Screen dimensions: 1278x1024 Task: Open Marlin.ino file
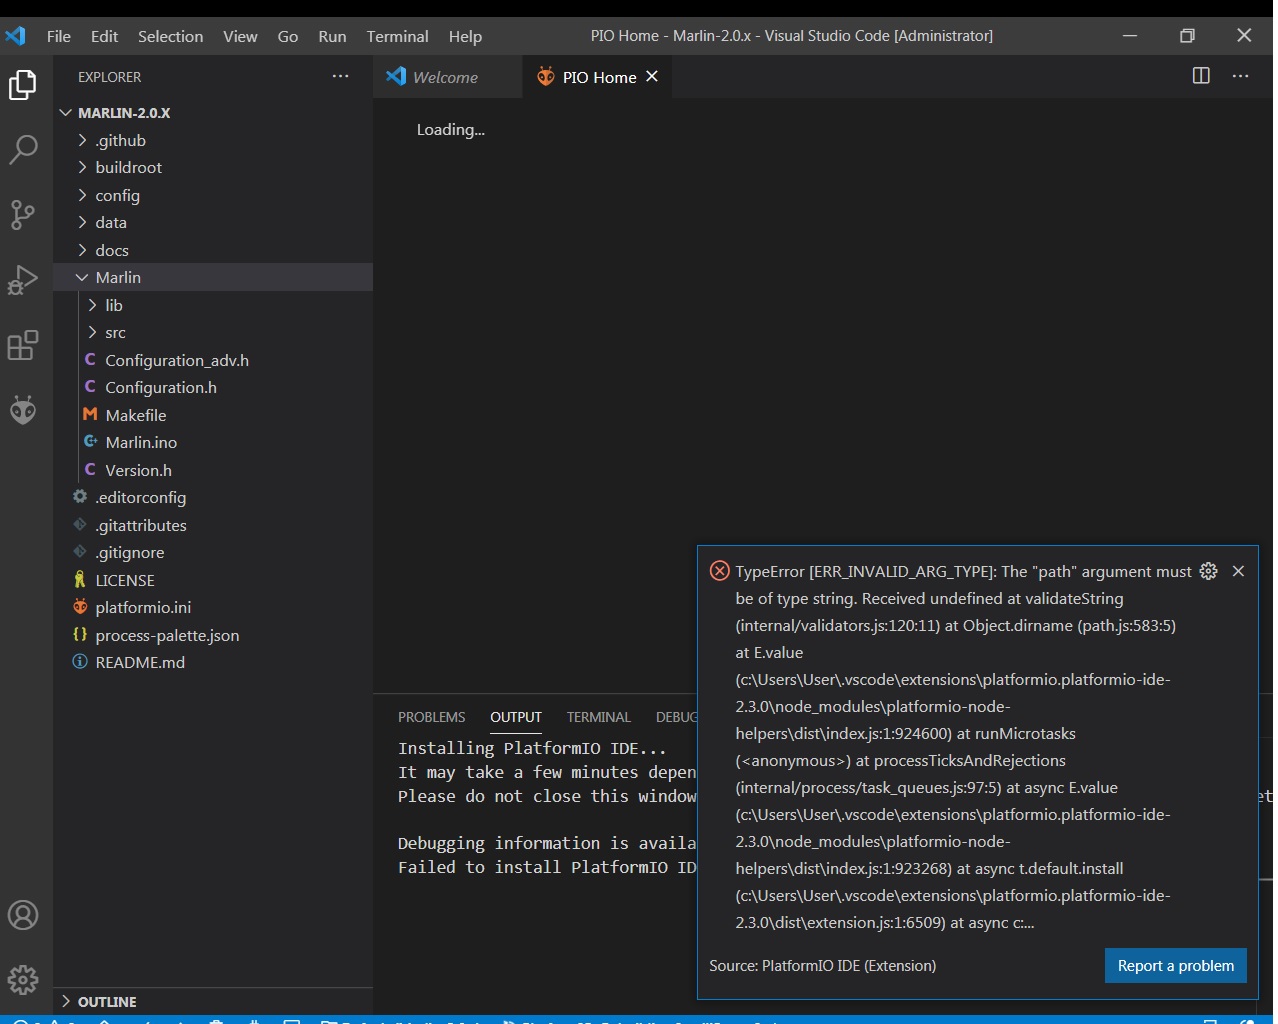pos(213,443)
